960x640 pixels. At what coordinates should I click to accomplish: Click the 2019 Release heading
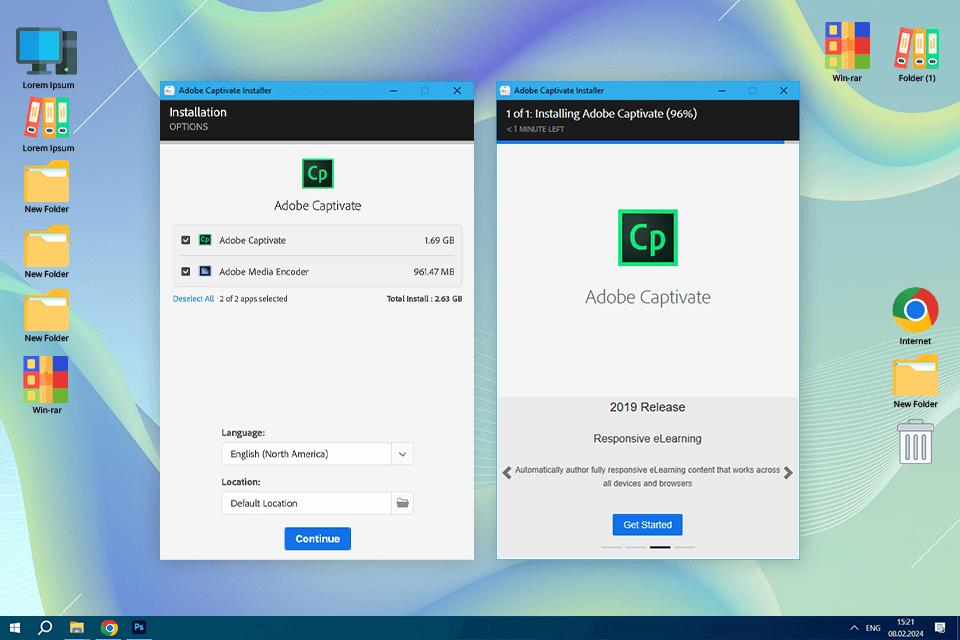[x=647, y=407]
